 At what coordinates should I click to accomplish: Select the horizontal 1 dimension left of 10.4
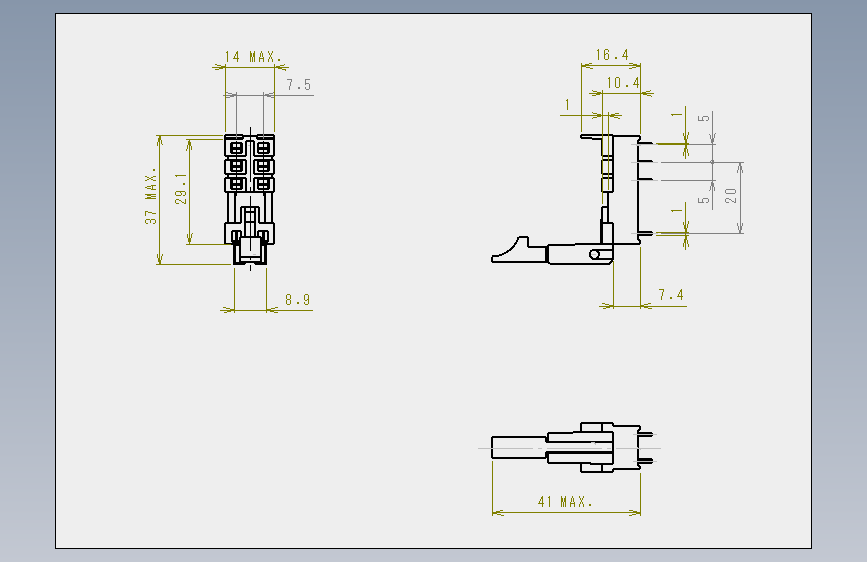click(567, 105)
